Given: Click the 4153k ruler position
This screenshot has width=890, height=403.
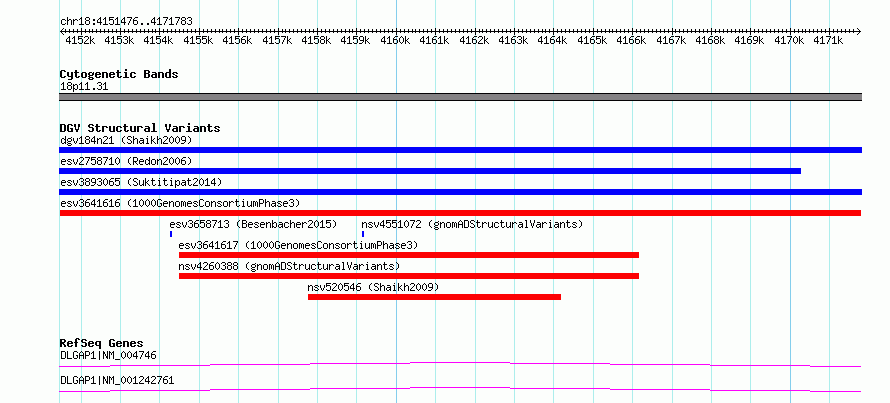Looking at the screenshot, I should [119, 40].
